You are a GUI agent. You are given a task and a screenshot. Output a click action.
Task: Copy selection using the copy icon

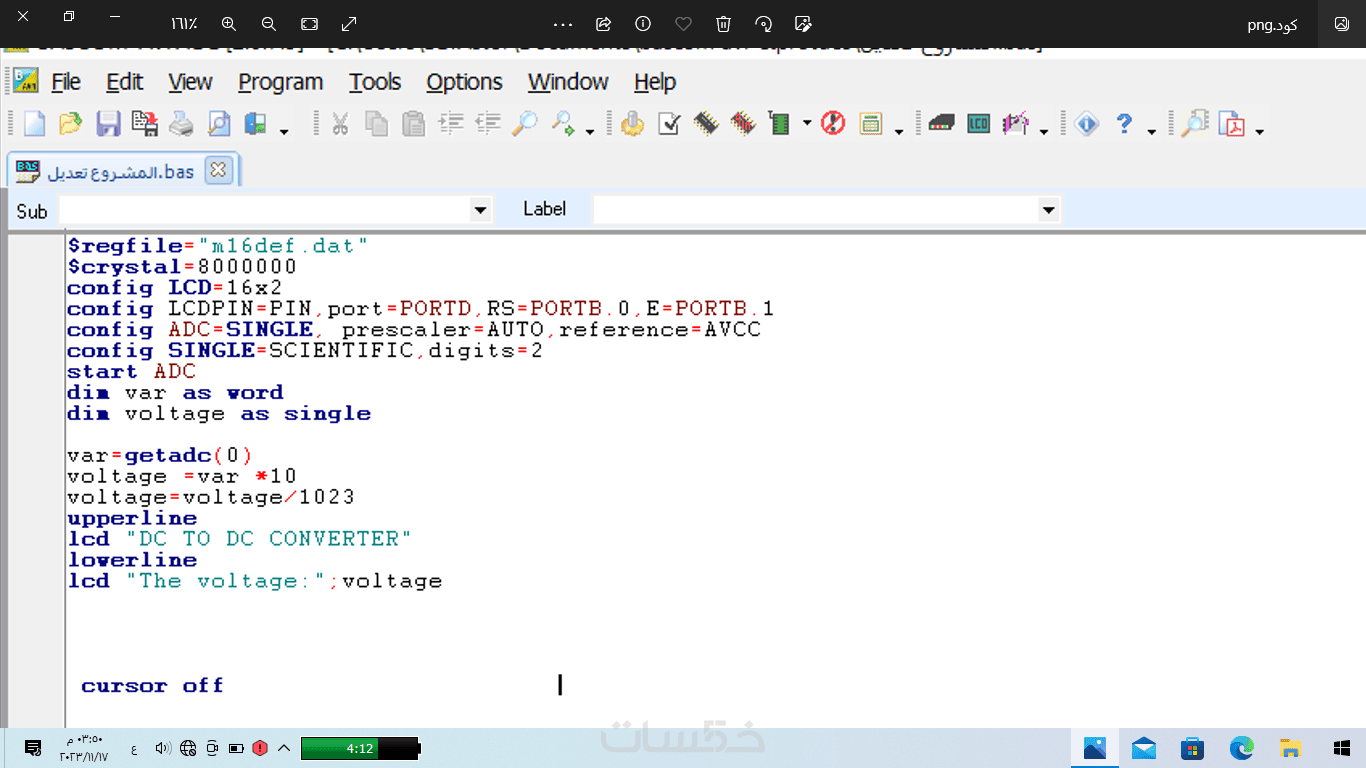point(377,124)
